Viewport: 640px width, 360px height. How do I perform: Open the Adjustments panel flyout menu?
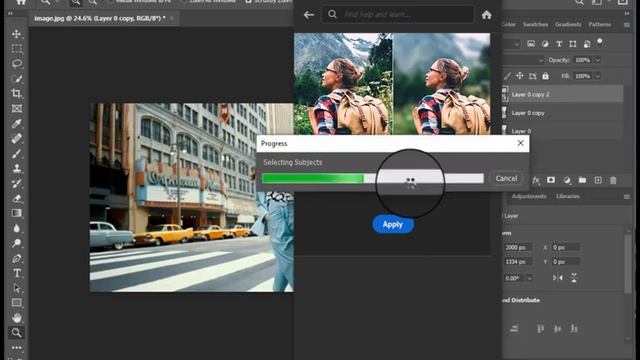(627, 197)
